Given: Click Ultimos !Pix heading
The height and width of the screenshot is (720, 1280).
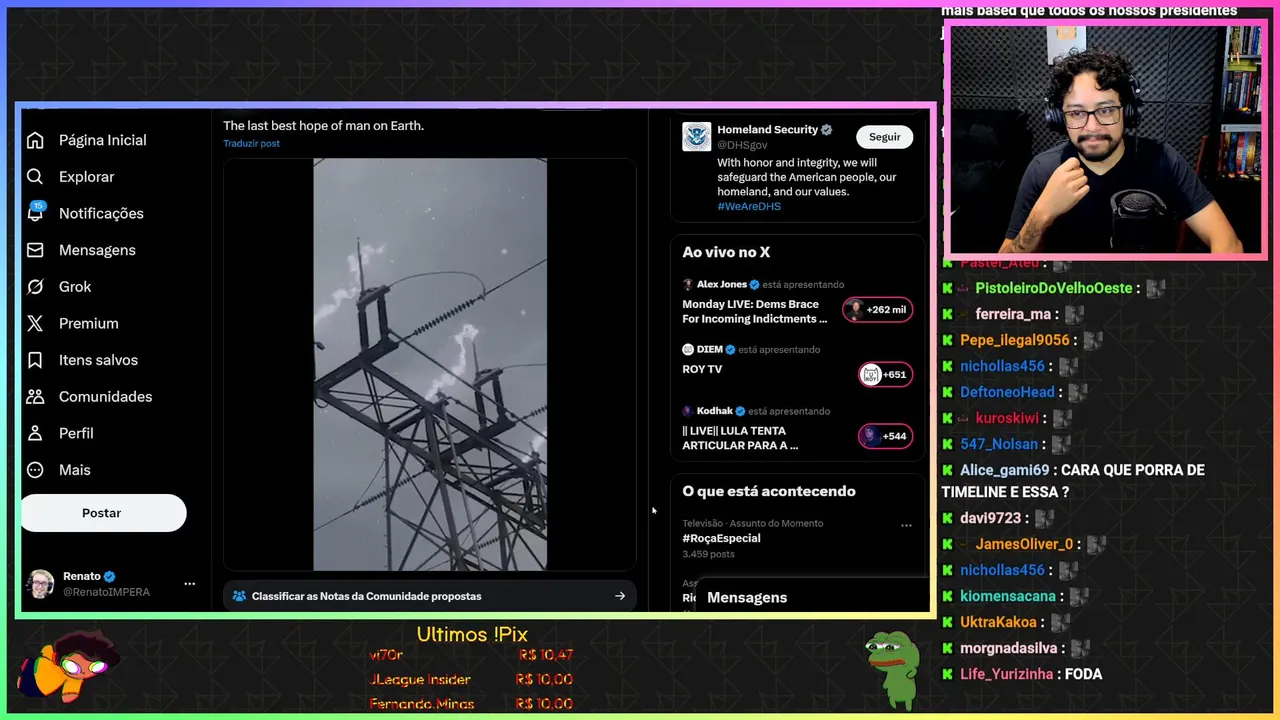Looking at the screenshot, I should click(x=472, y=635).
